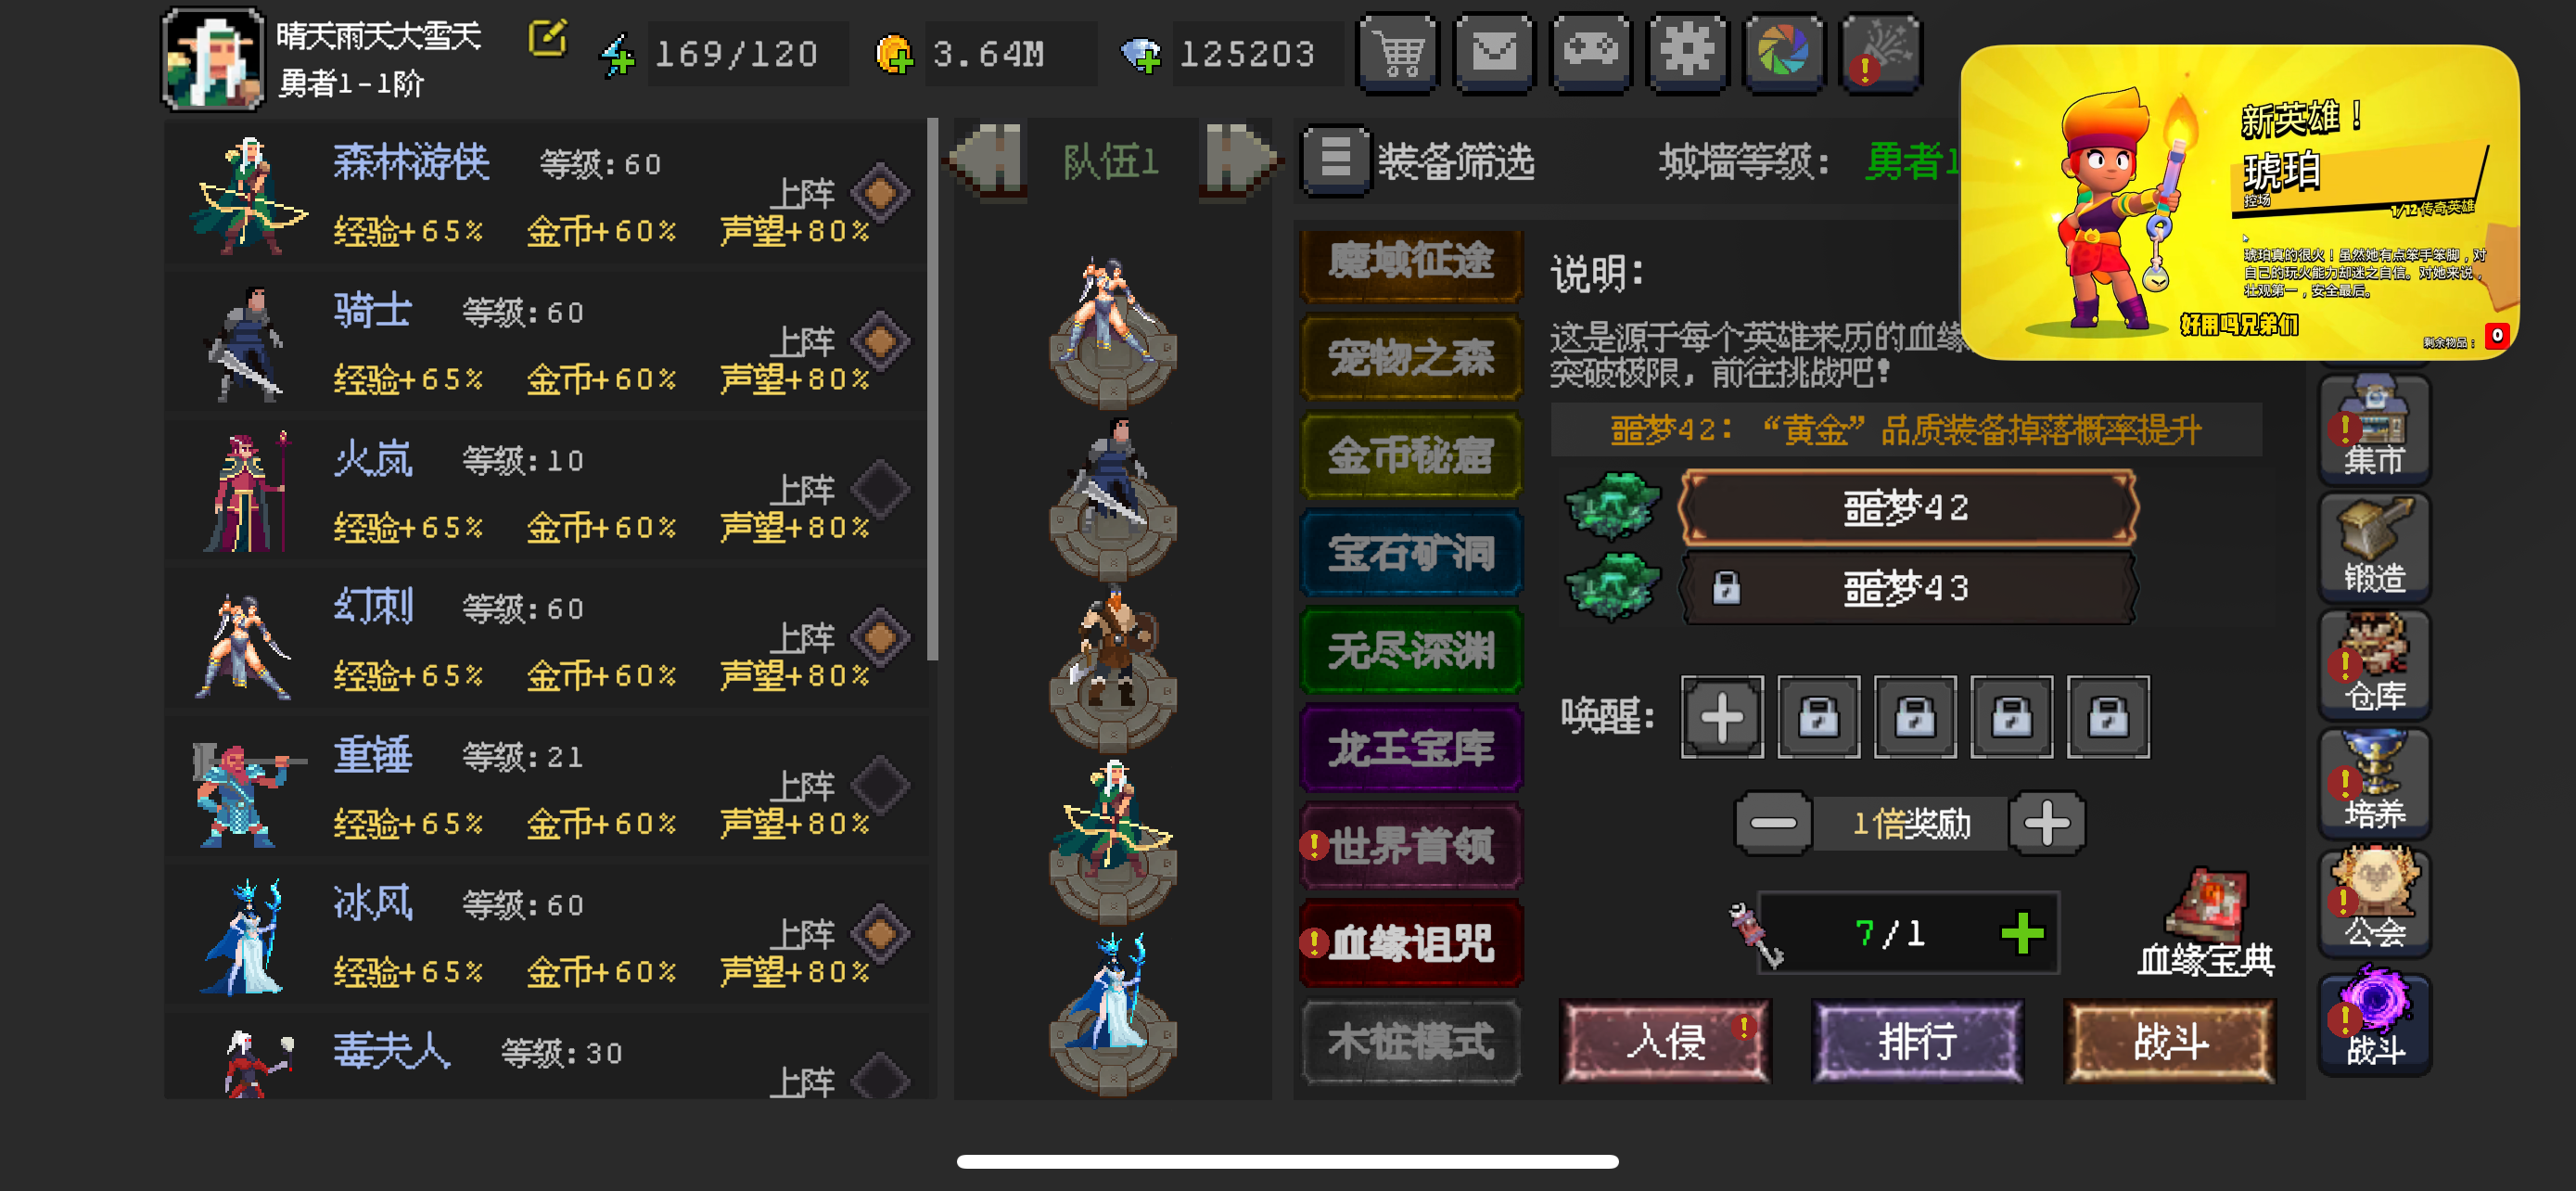Toggle 上阵 diamond for 火岚

coord(880,489)
